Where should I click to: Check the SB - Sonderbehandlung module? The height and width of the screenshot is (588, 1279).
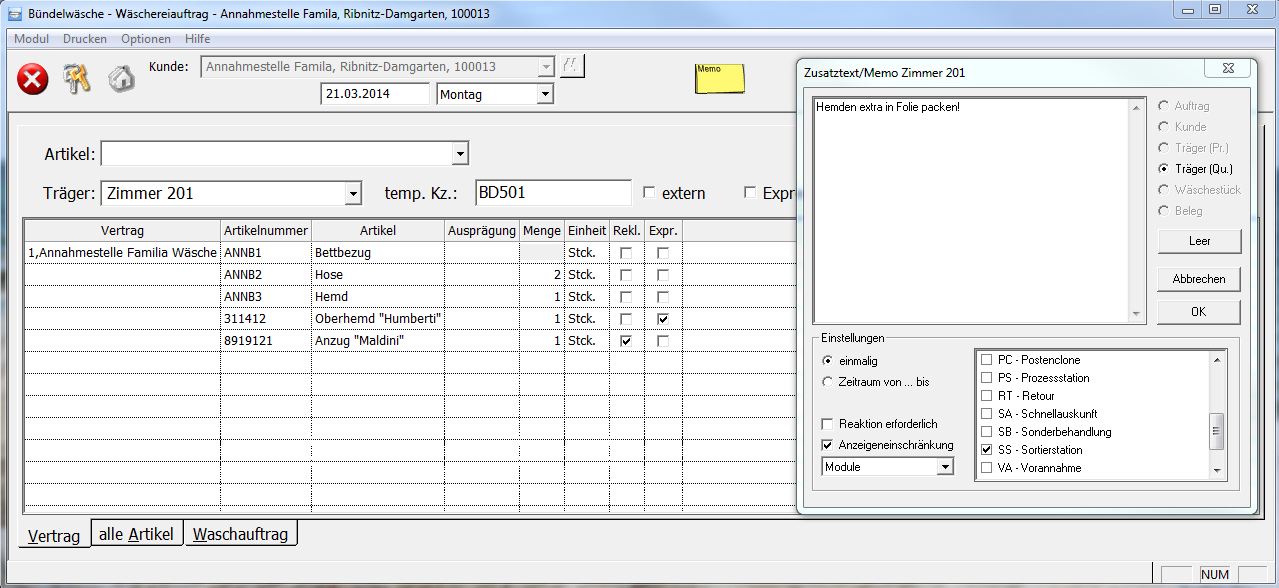pos(987,432)
